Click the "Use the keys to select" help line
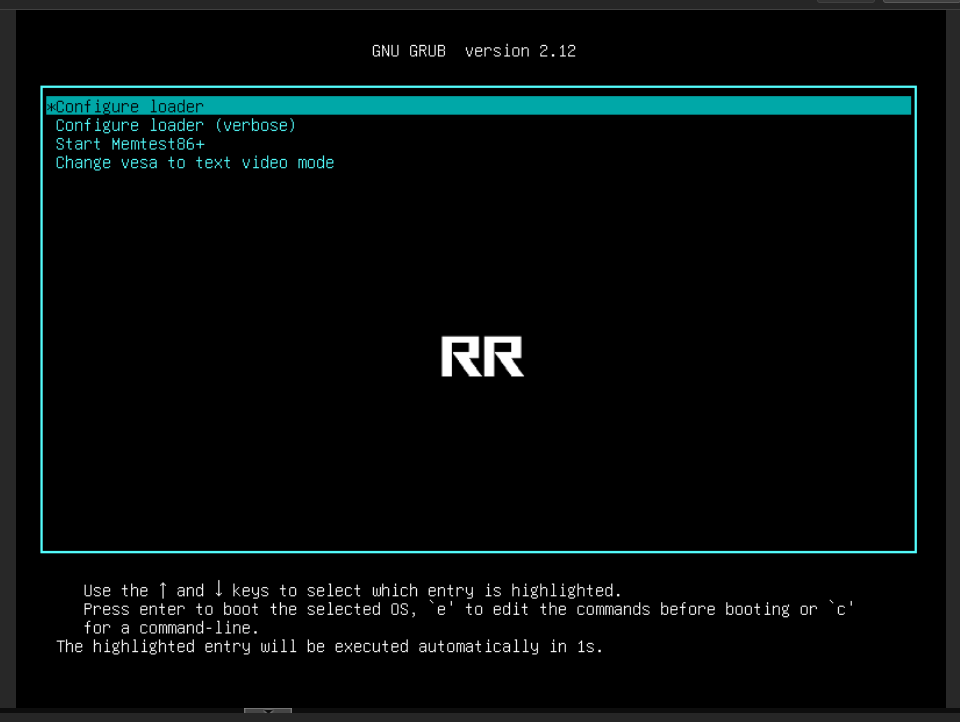Image resolution: width=960 pixels, height=722 pixels. [352, 590]
